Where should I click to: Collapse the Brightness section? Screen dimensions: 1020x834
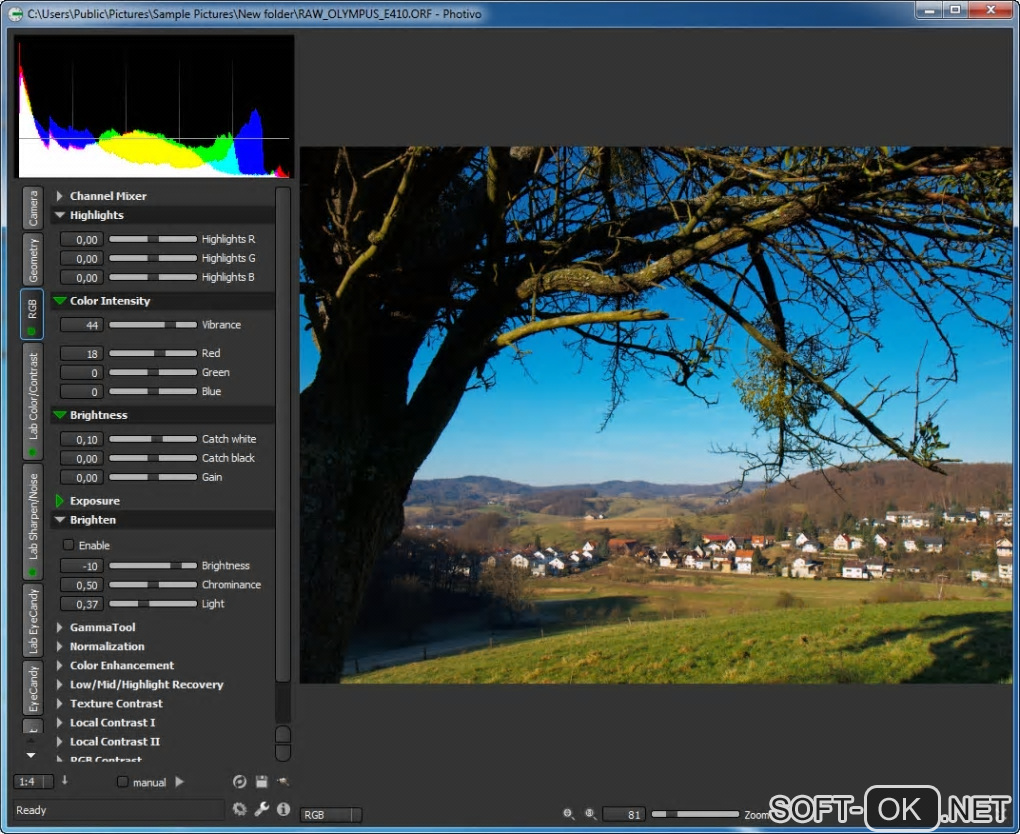tap(60, 415)
